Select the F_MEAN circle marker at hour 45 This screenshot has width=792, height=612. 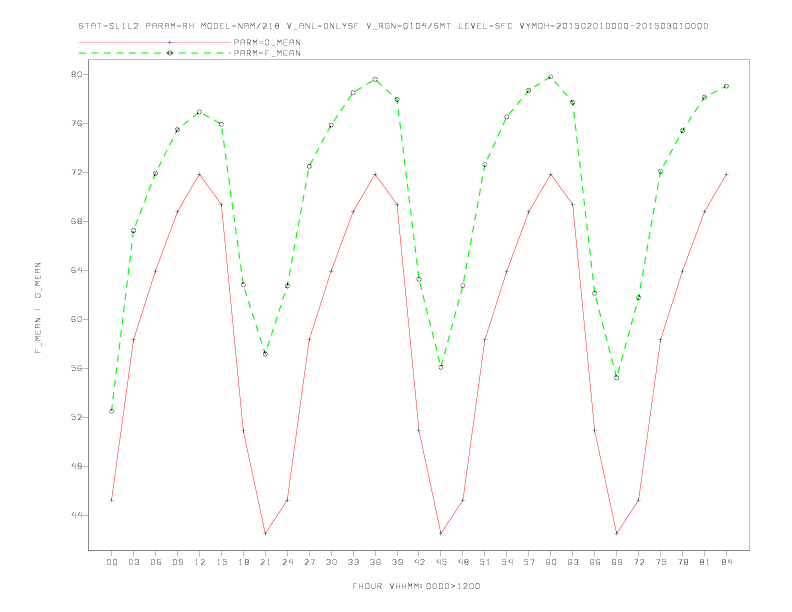point(441,368)
